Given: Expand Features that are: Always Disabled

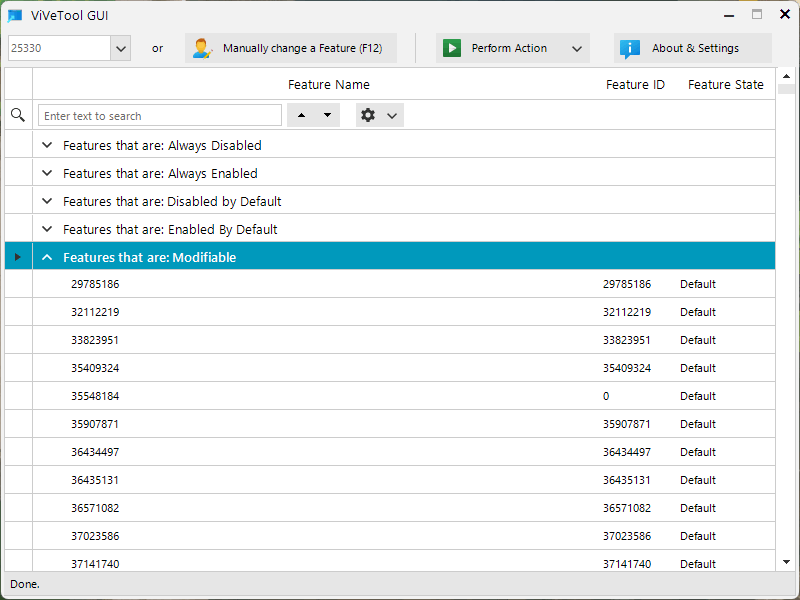Looking at the screenshot, I should coord(47,145).
